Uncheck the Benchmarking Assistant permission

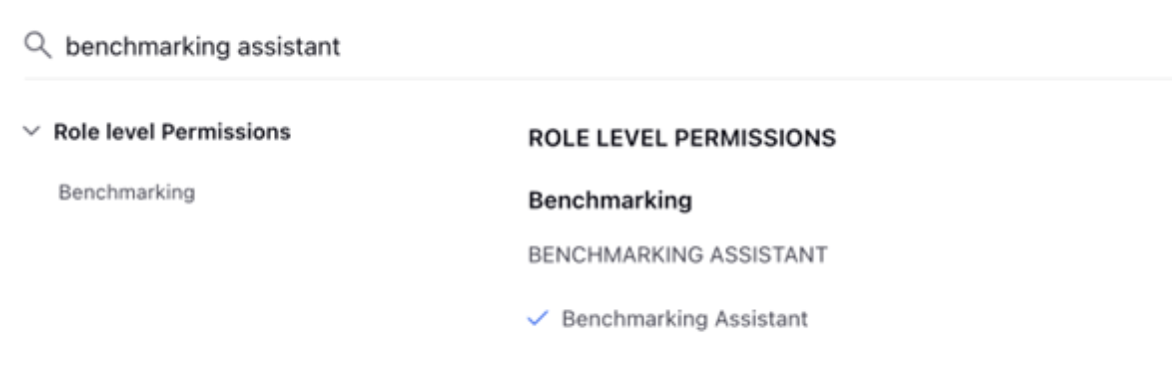[x=538, y=319]
